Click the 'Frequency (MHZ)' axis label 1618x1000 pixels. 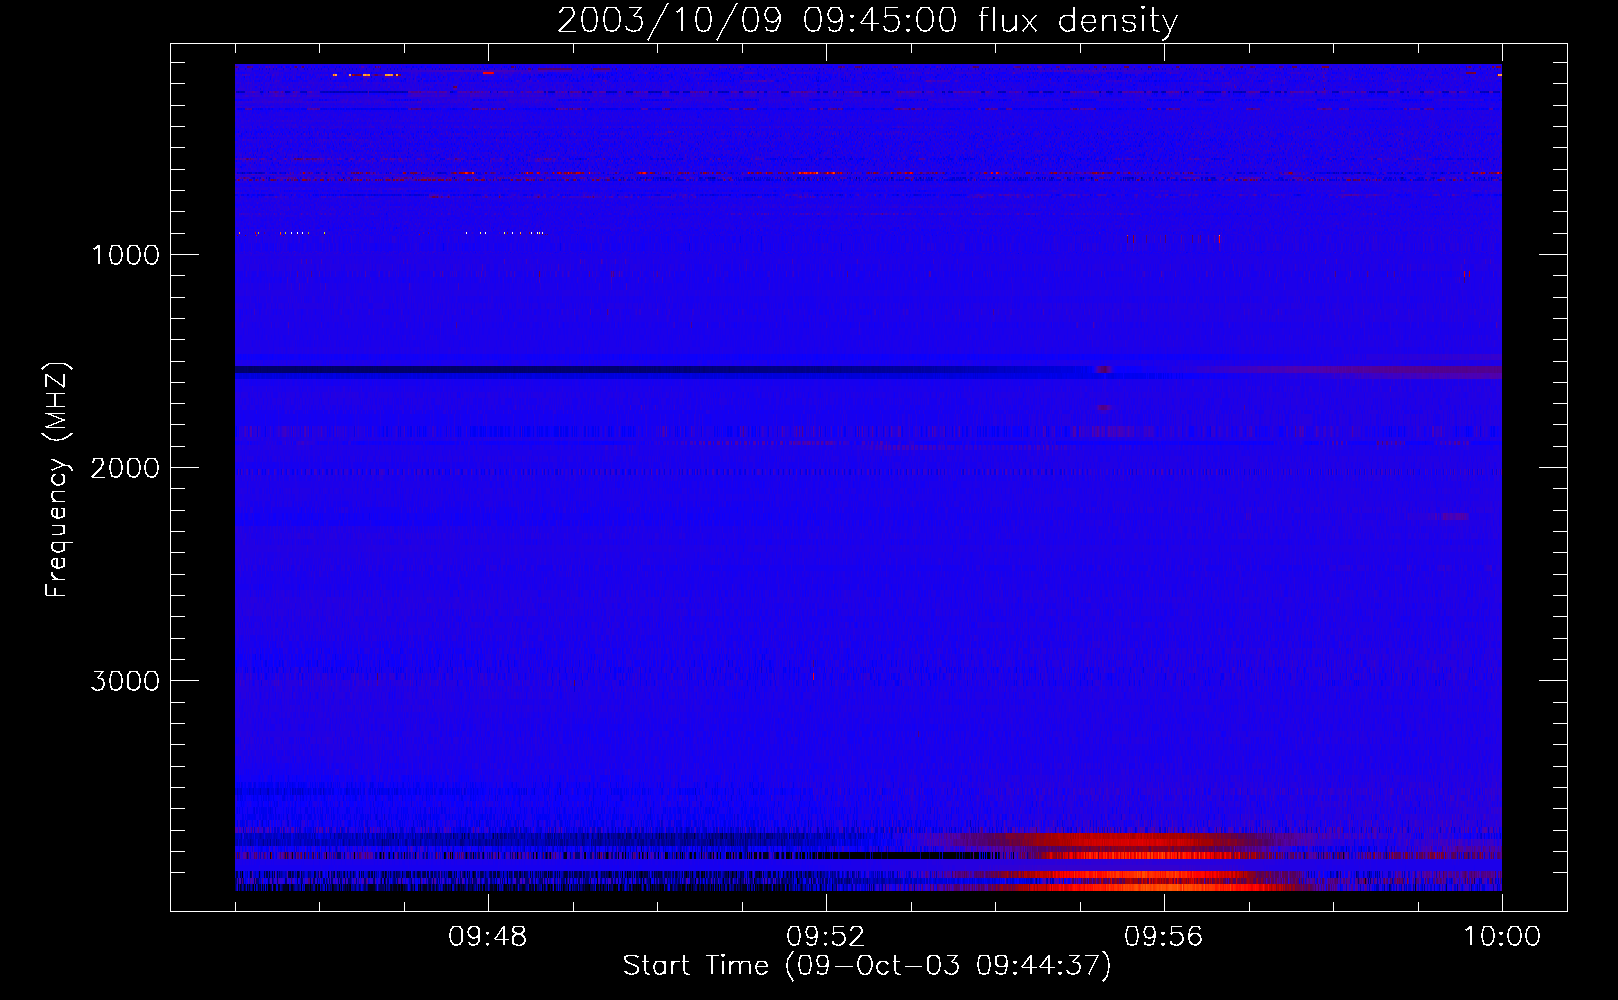(x=57, y=480)
